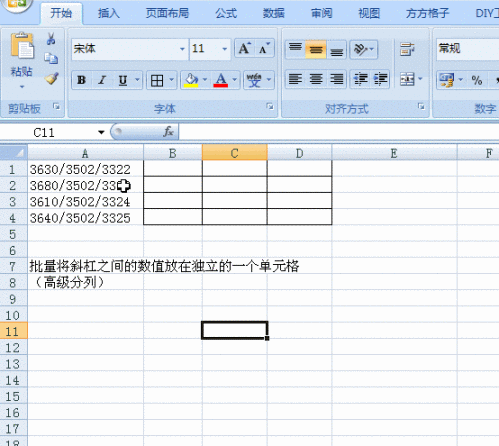Image resolution: width=499 pixels, height=446 pixels.
Task: Apply yellow fill color bucket
Action: click(x=191, y=80)
